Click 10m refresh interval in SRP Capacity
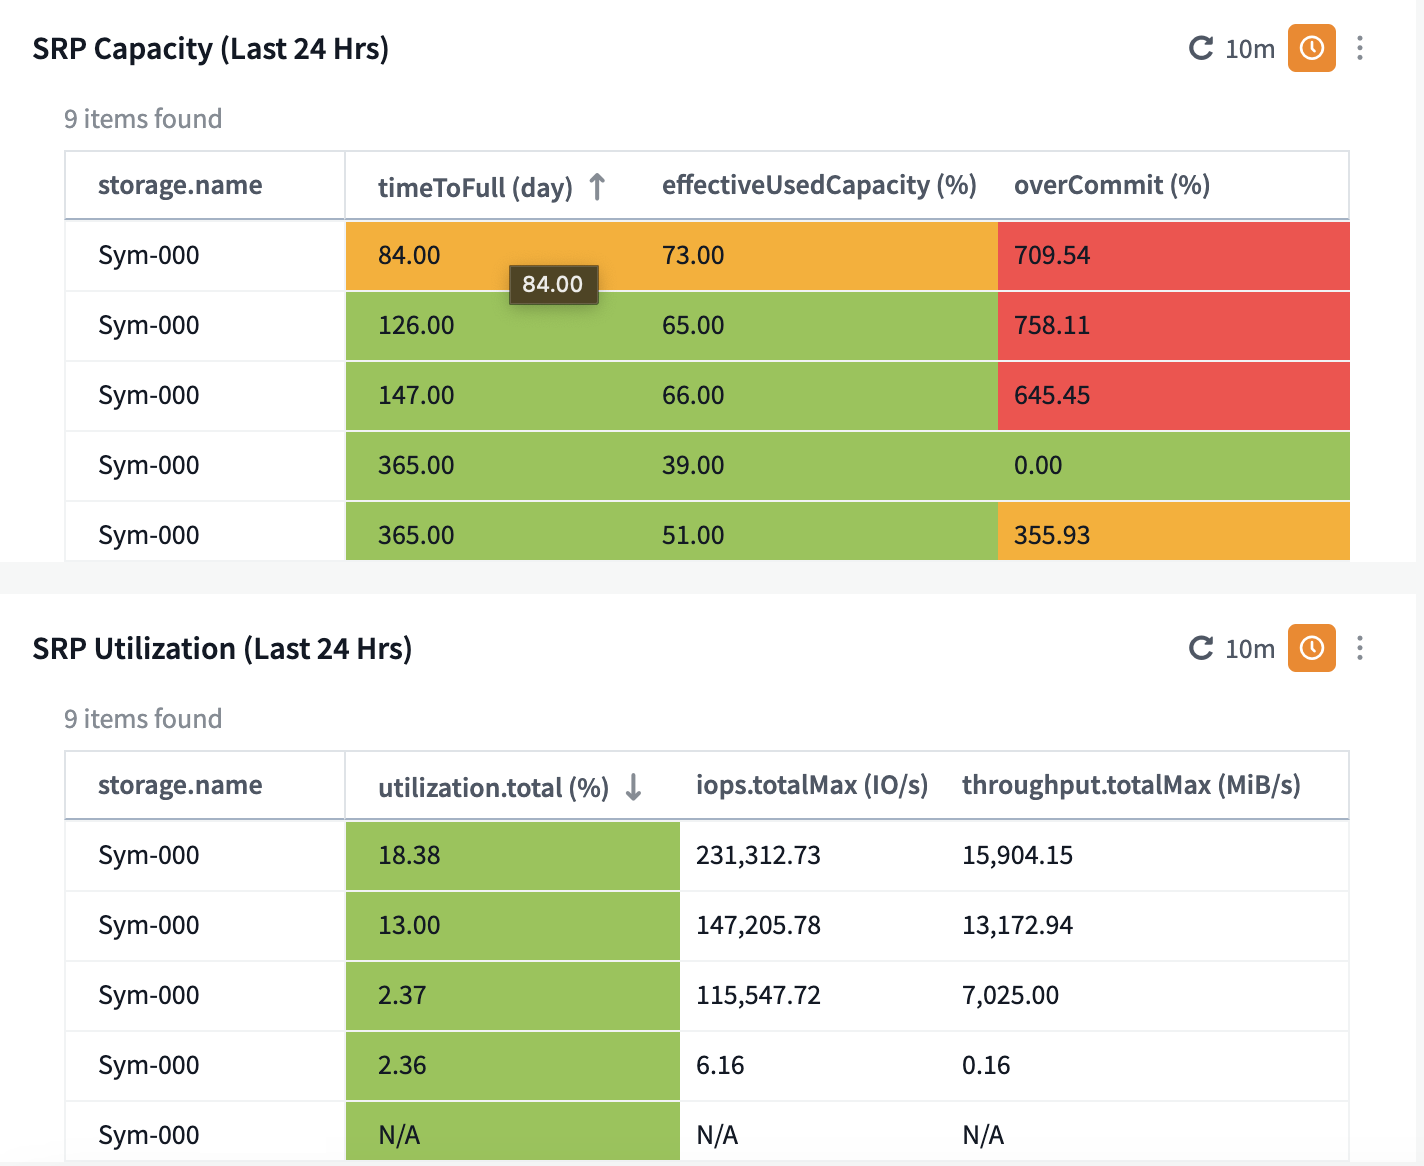1424x1166 pixels. click(x=1250, y=49)
